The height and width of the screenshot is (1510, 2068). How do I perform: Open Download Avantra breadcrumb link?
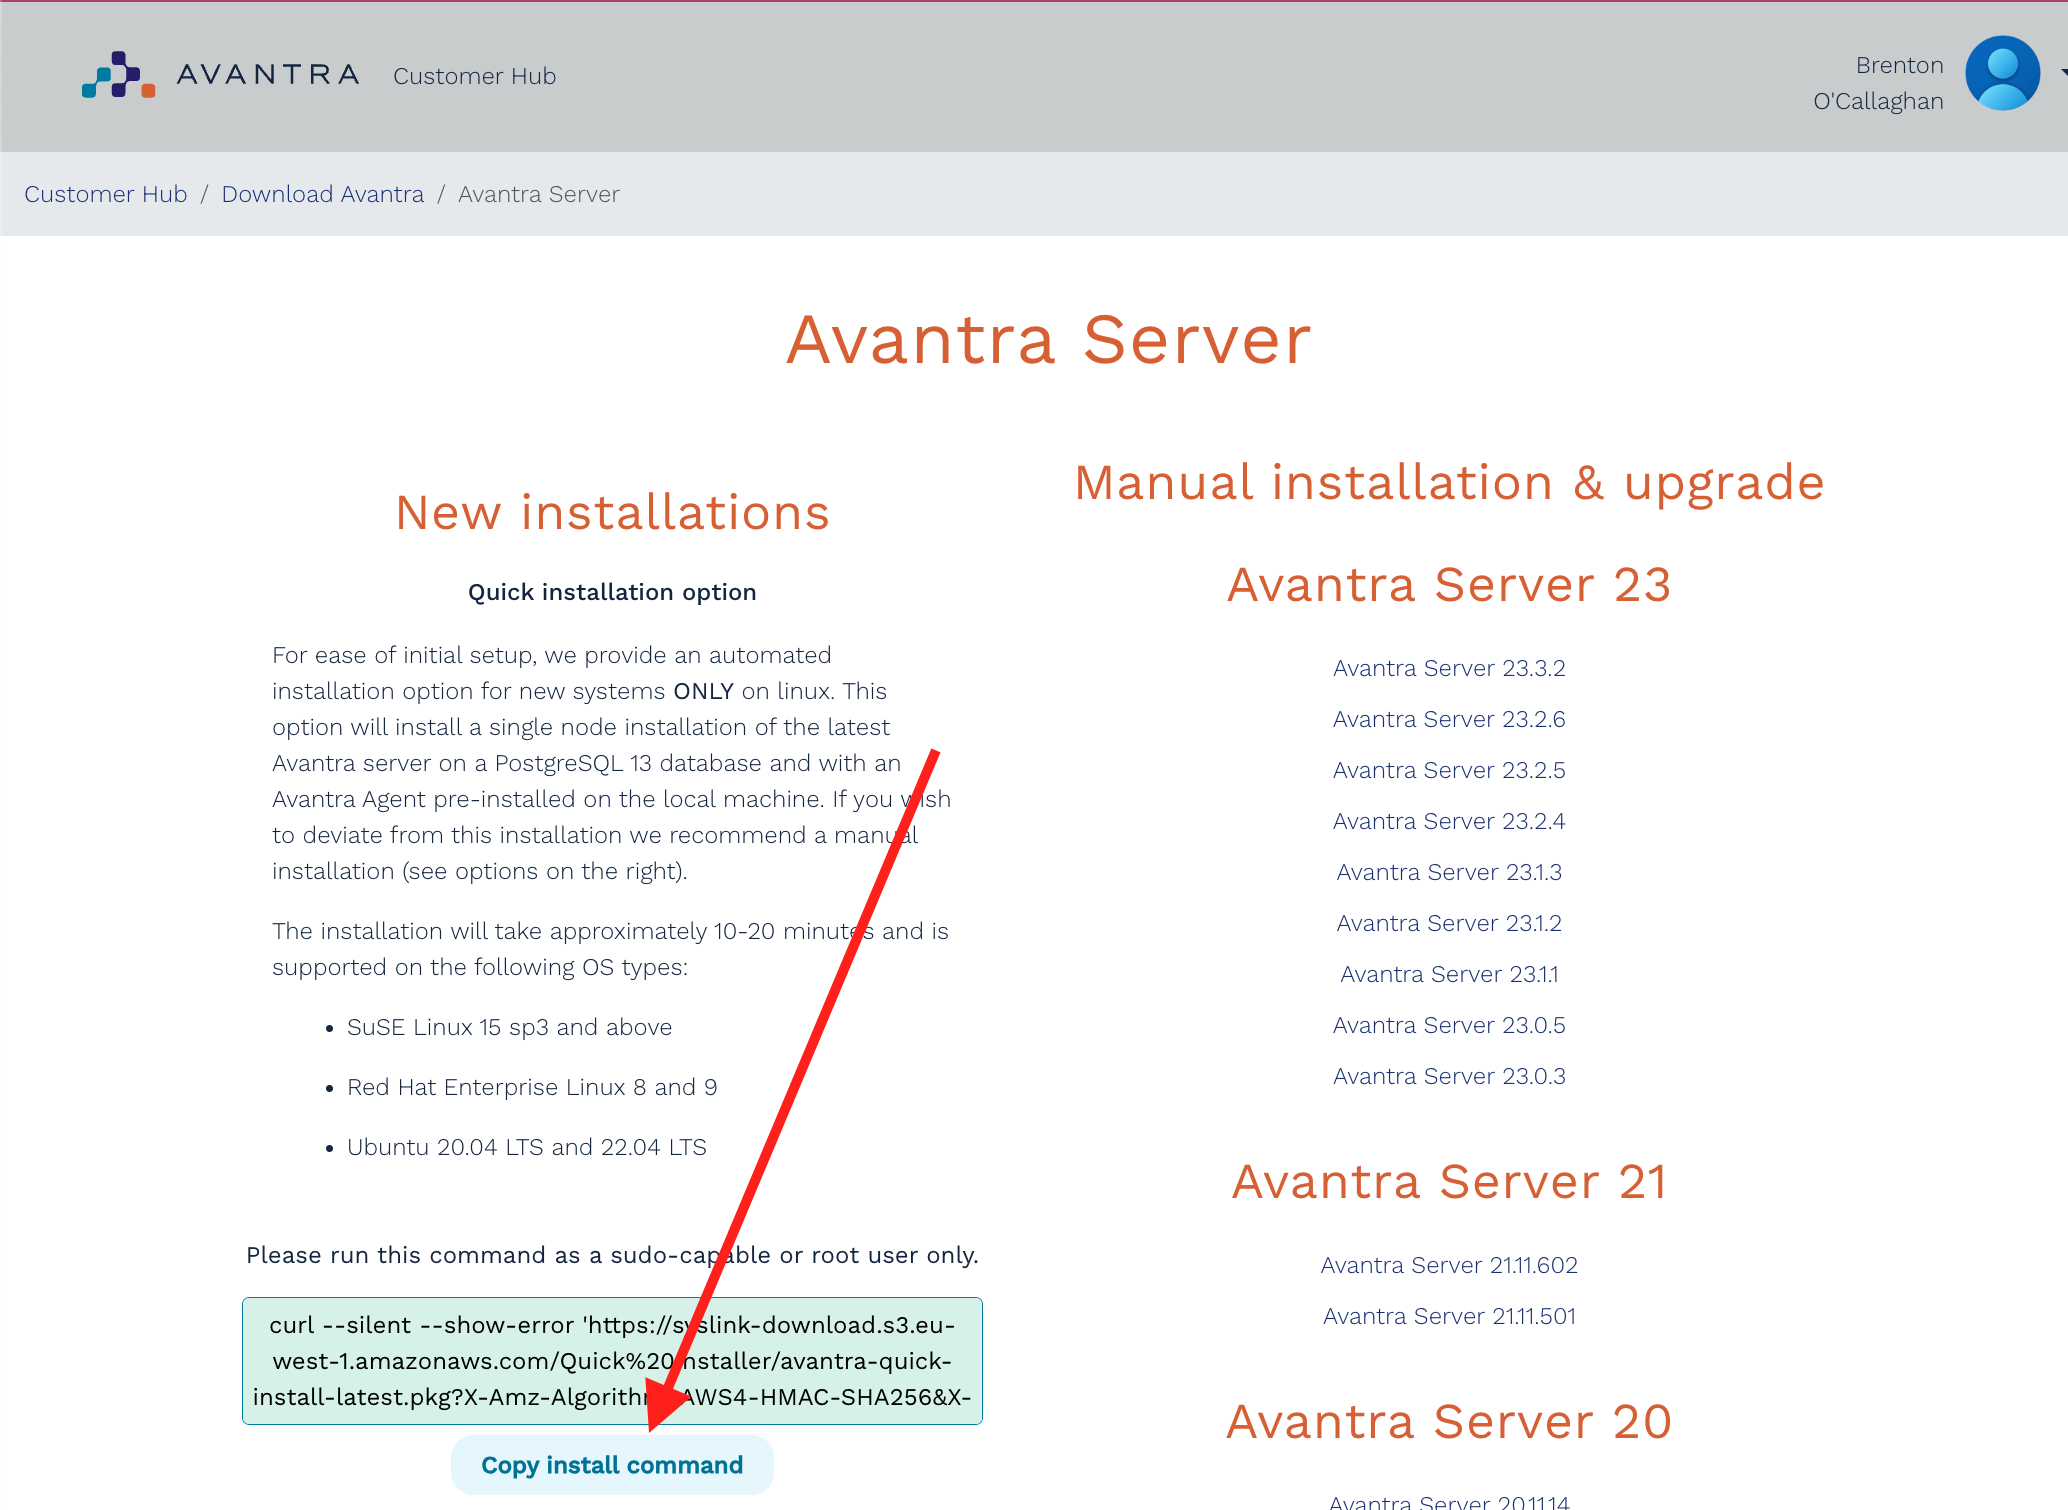(x=322, y=193)
